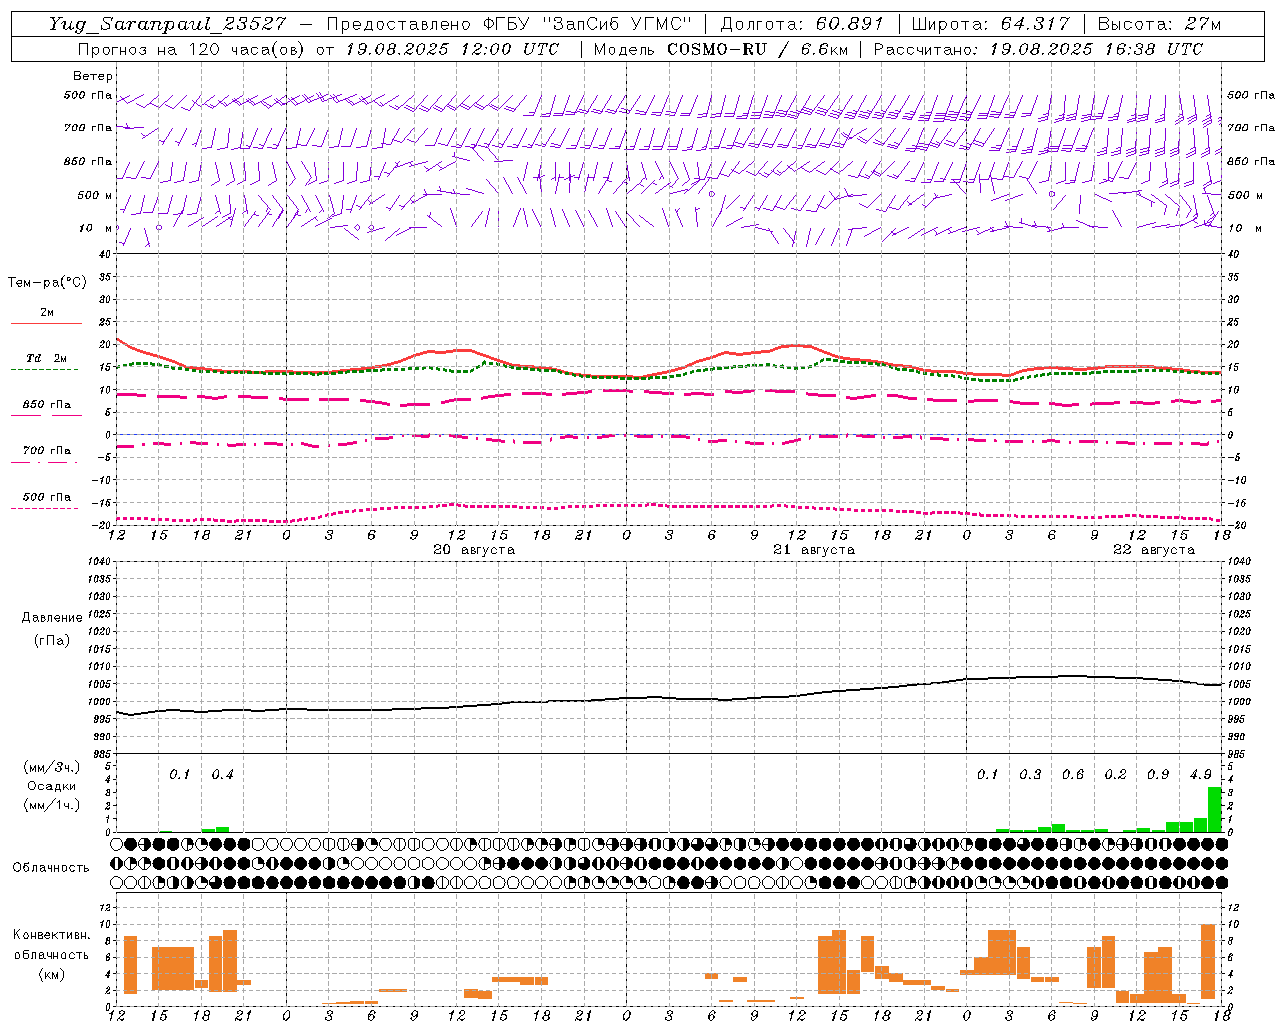Select the Облачность cloud cover label
This screenshot has width=1280, height=1024.
tap(51, 867)
